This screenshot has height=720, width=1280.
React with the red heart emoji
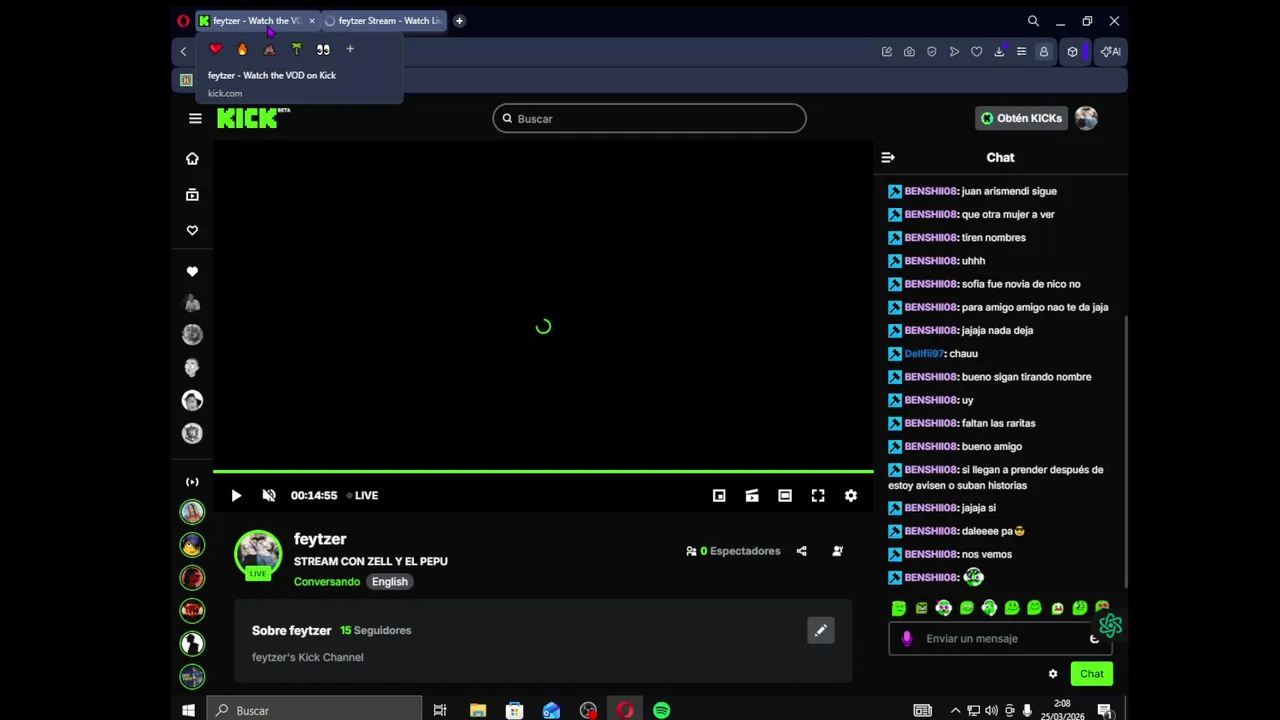click(215, 49)
